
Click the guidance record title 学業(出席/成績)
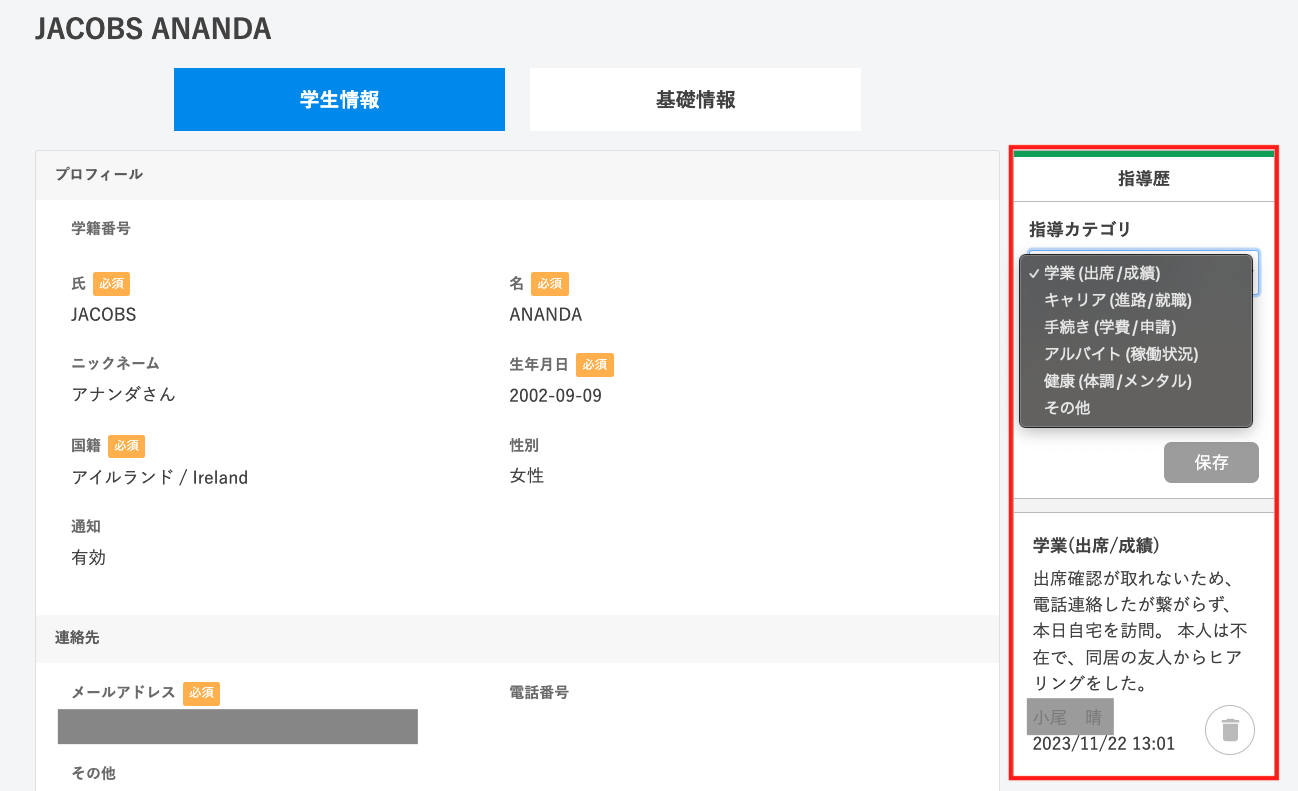1096,546
